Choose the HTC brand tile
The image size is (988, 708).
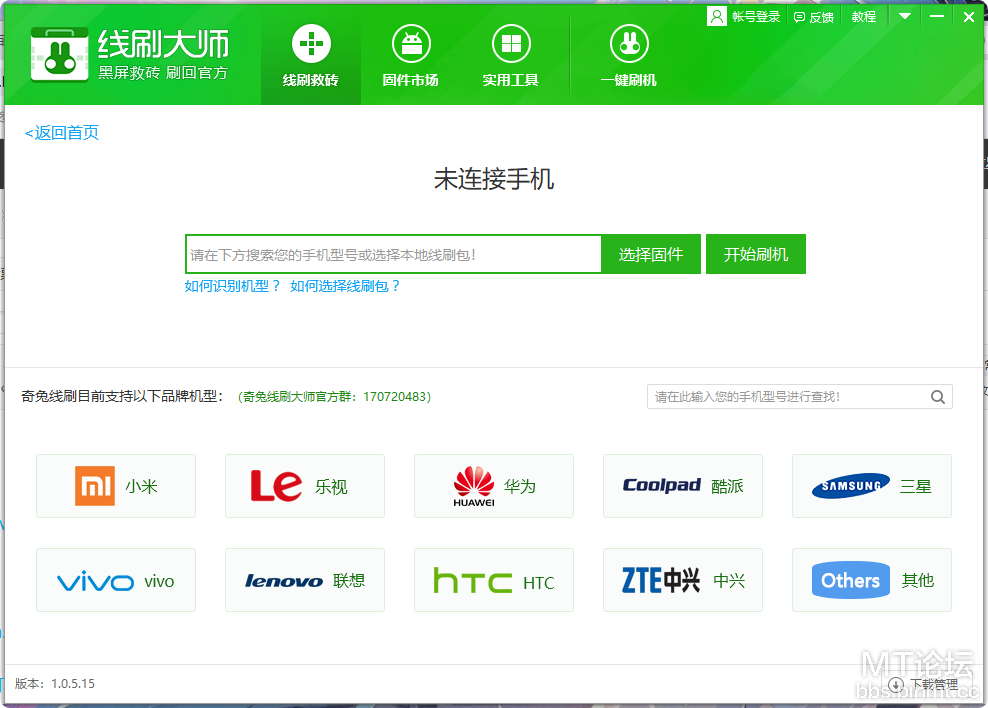[x=494, y=580]
